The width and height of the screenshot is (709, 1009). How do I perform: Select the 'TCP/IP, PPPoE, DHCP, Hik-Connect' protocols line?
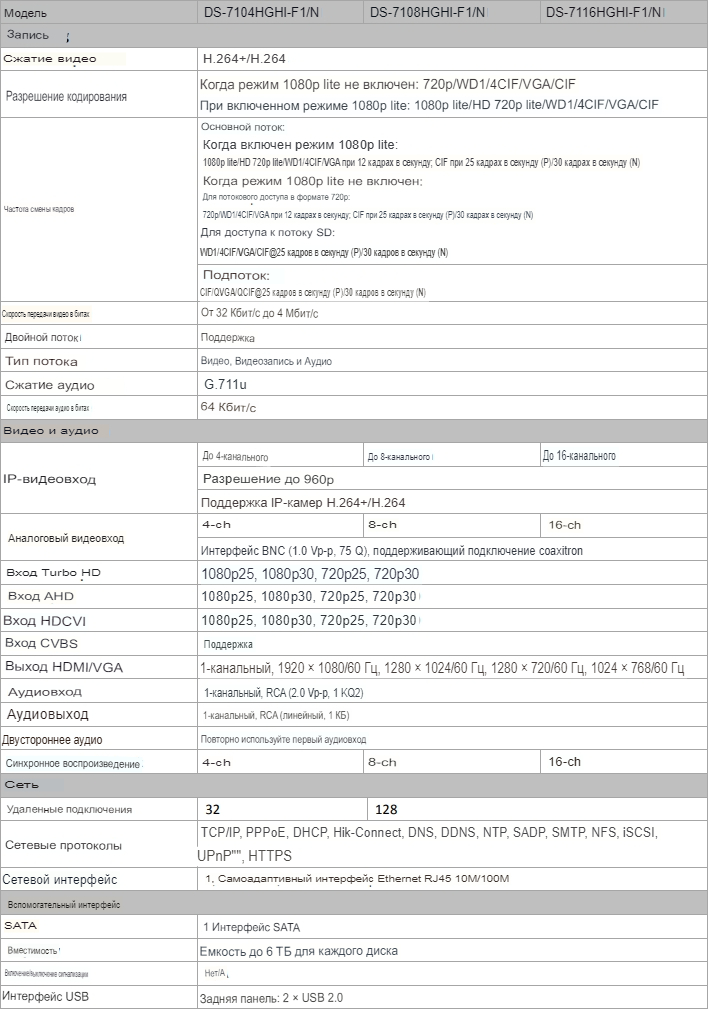[428, 833]
